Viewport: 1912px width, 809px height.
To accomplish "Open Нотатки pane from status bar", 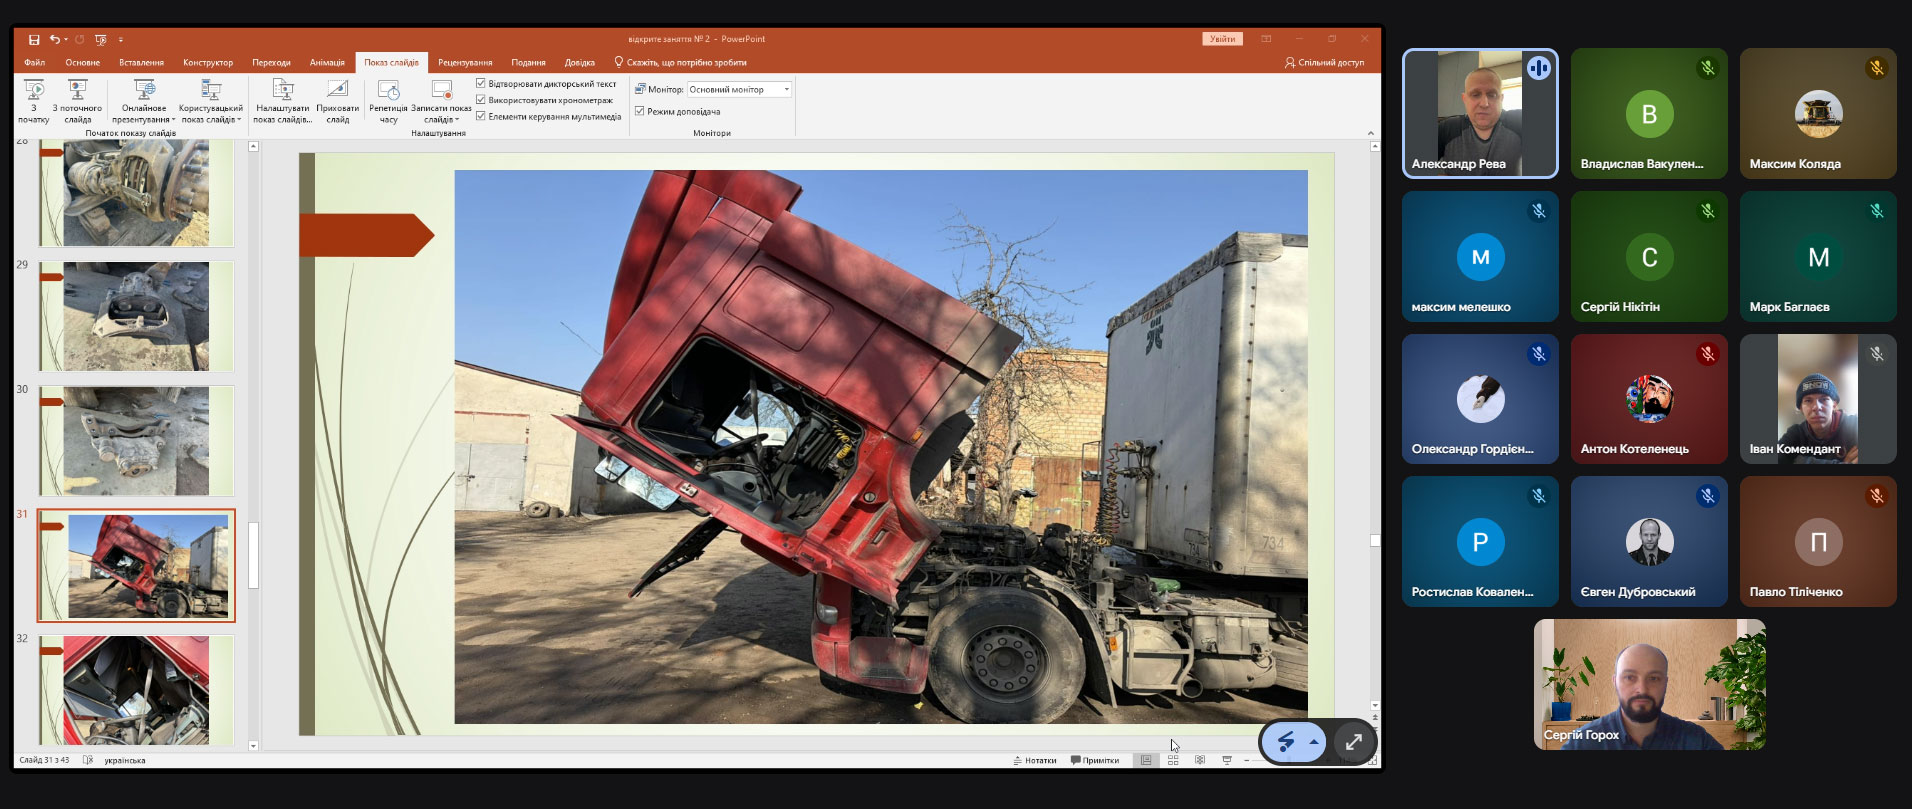I will (1035, 761).
